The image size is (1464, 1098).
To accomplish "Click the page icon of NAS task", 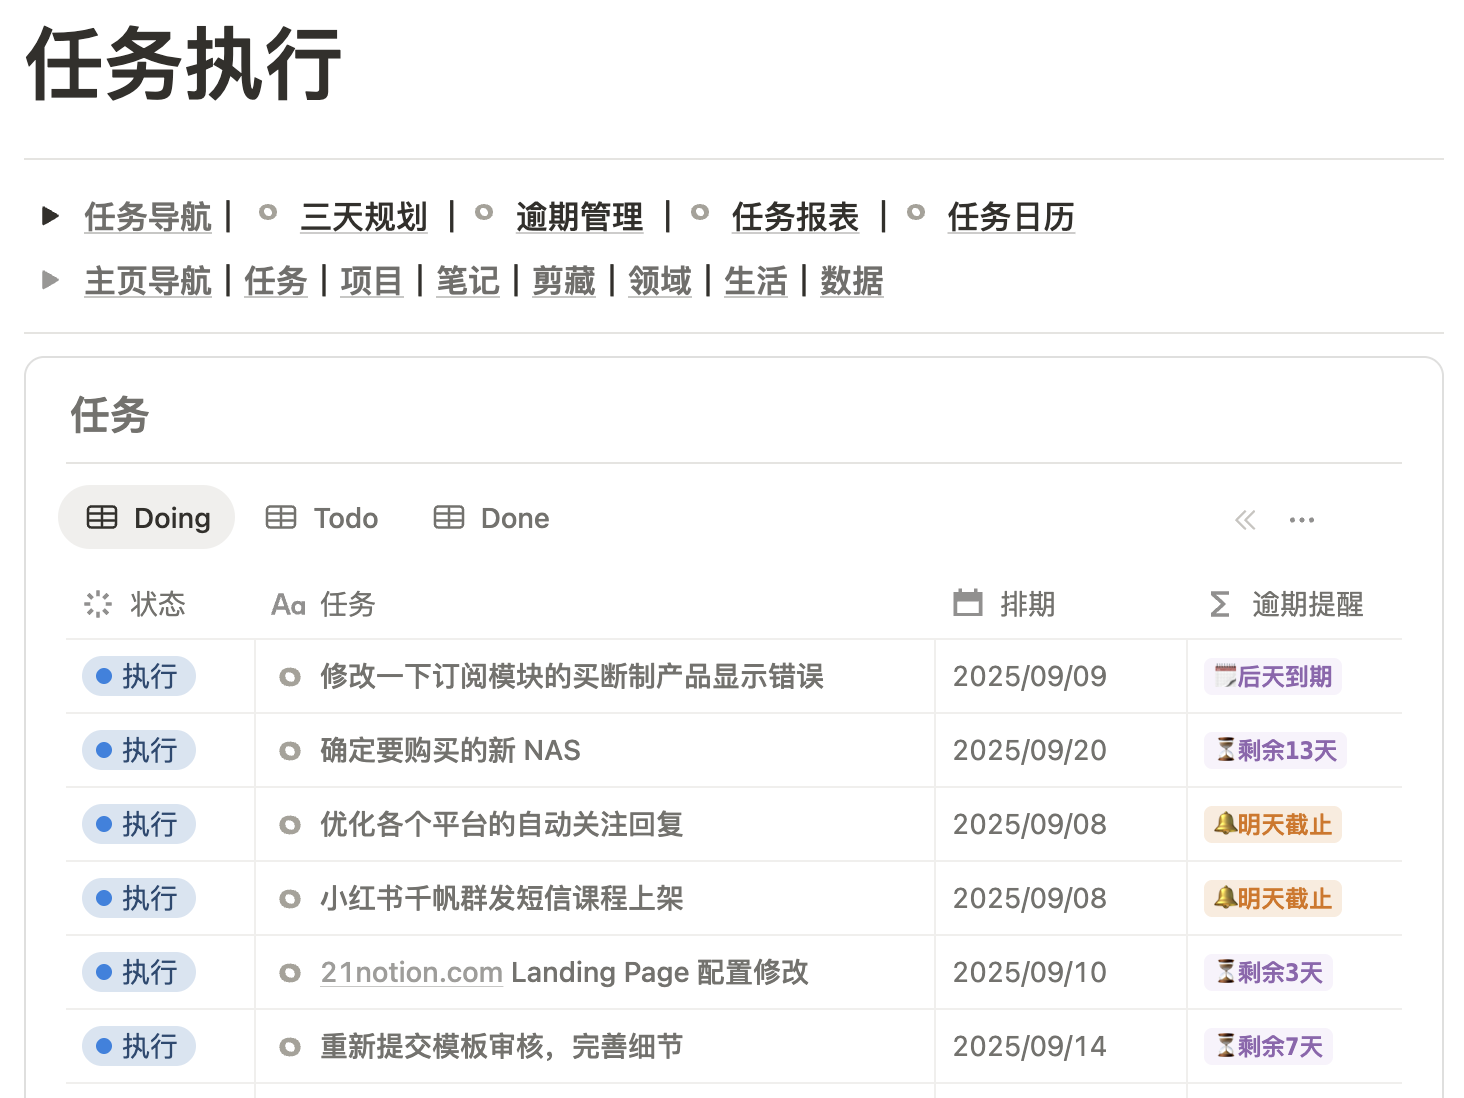I will 290,751.
